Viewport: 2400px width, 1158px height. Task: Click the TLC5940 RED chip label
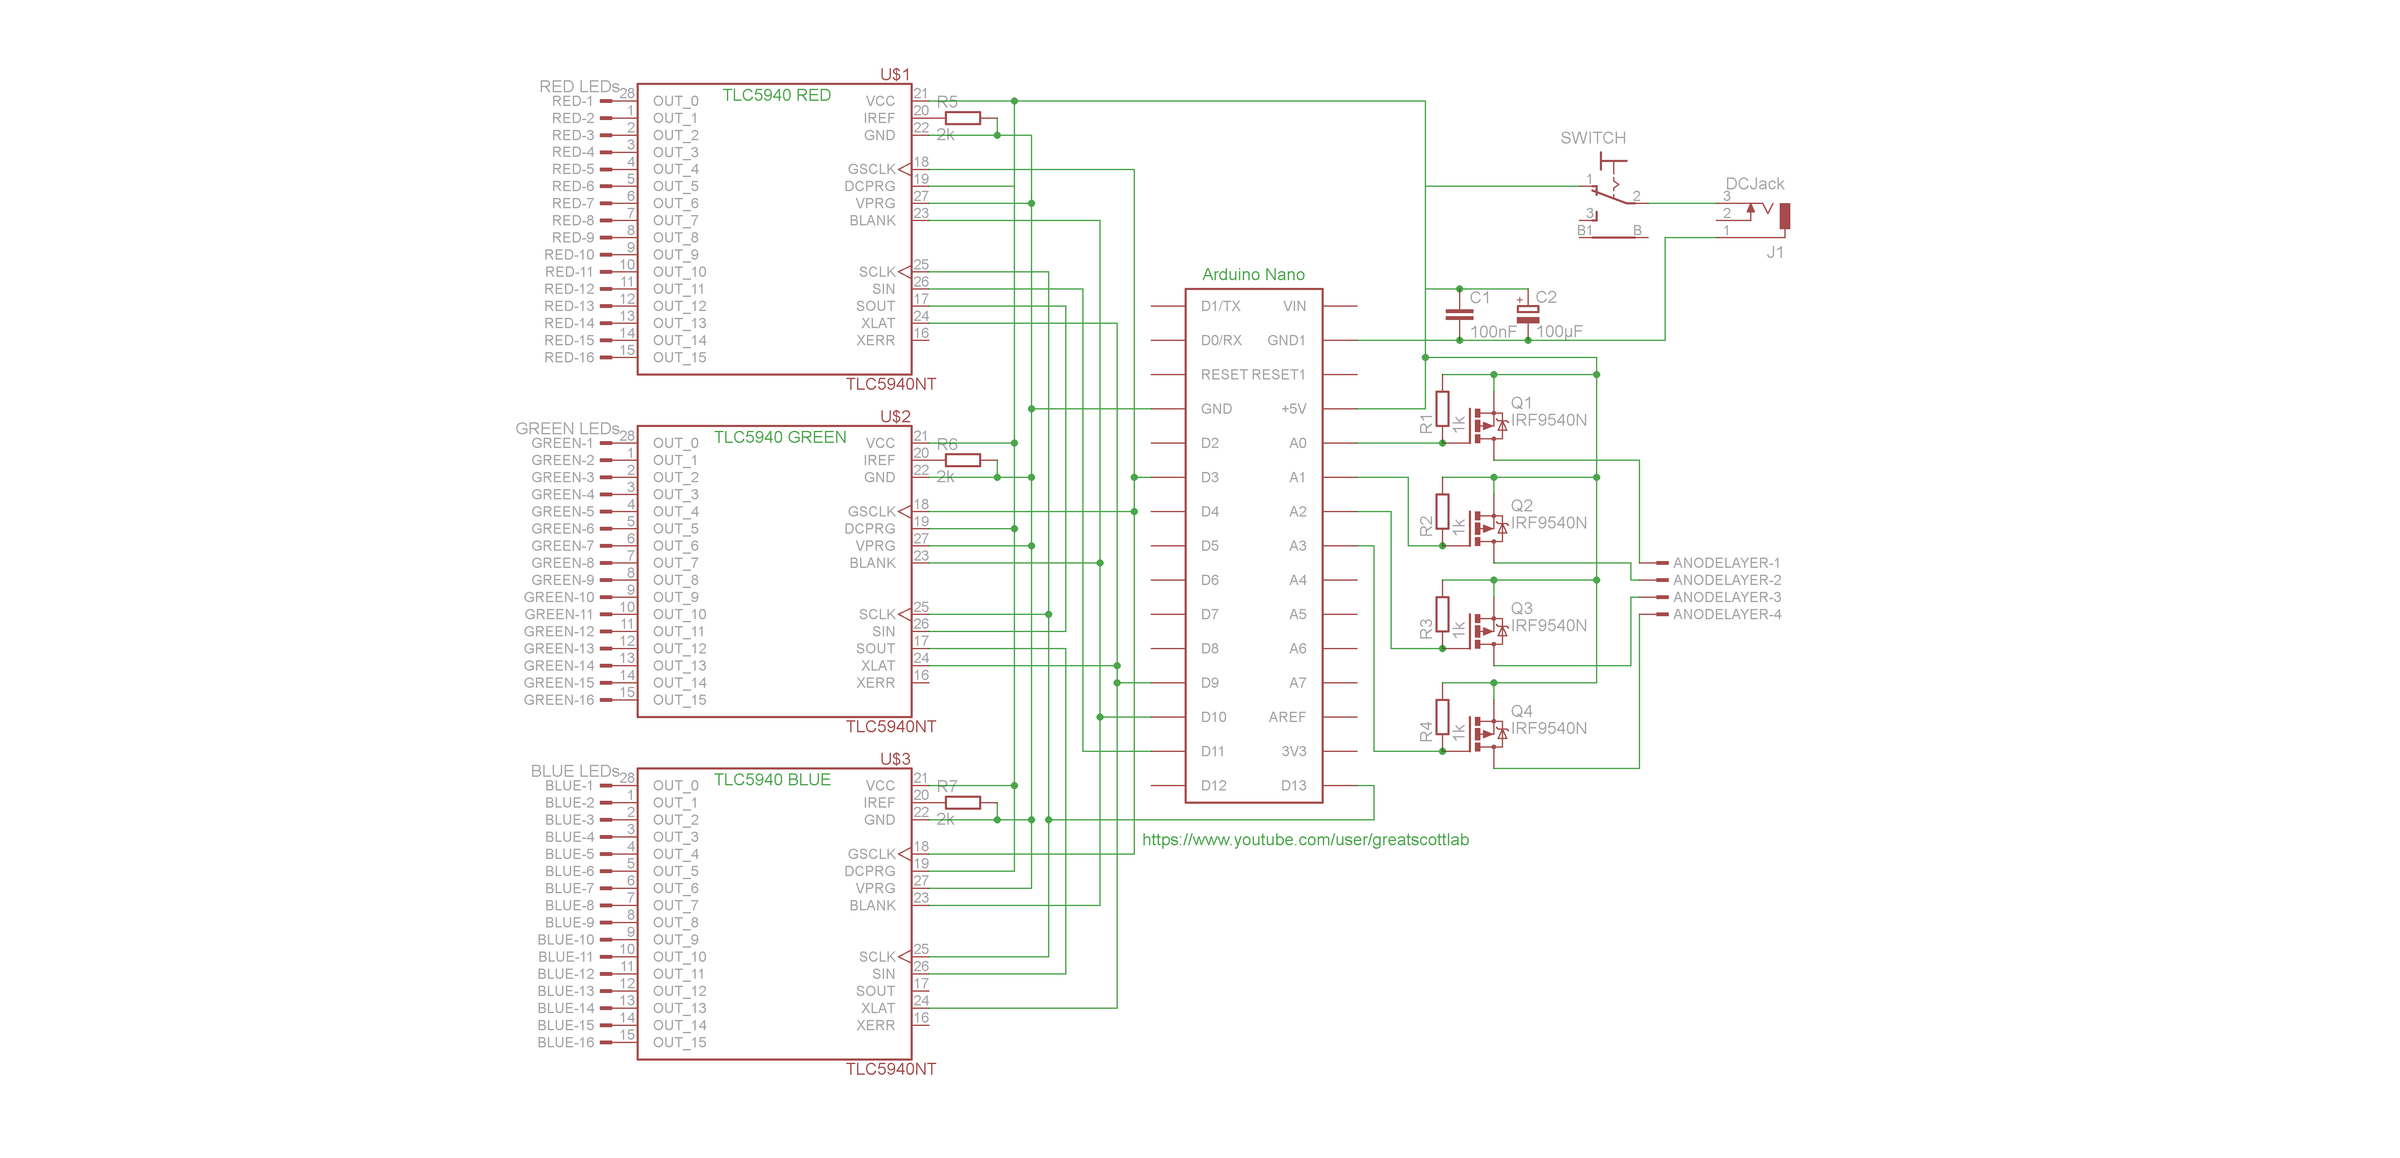pyautogui.click(x=776, y=95)
